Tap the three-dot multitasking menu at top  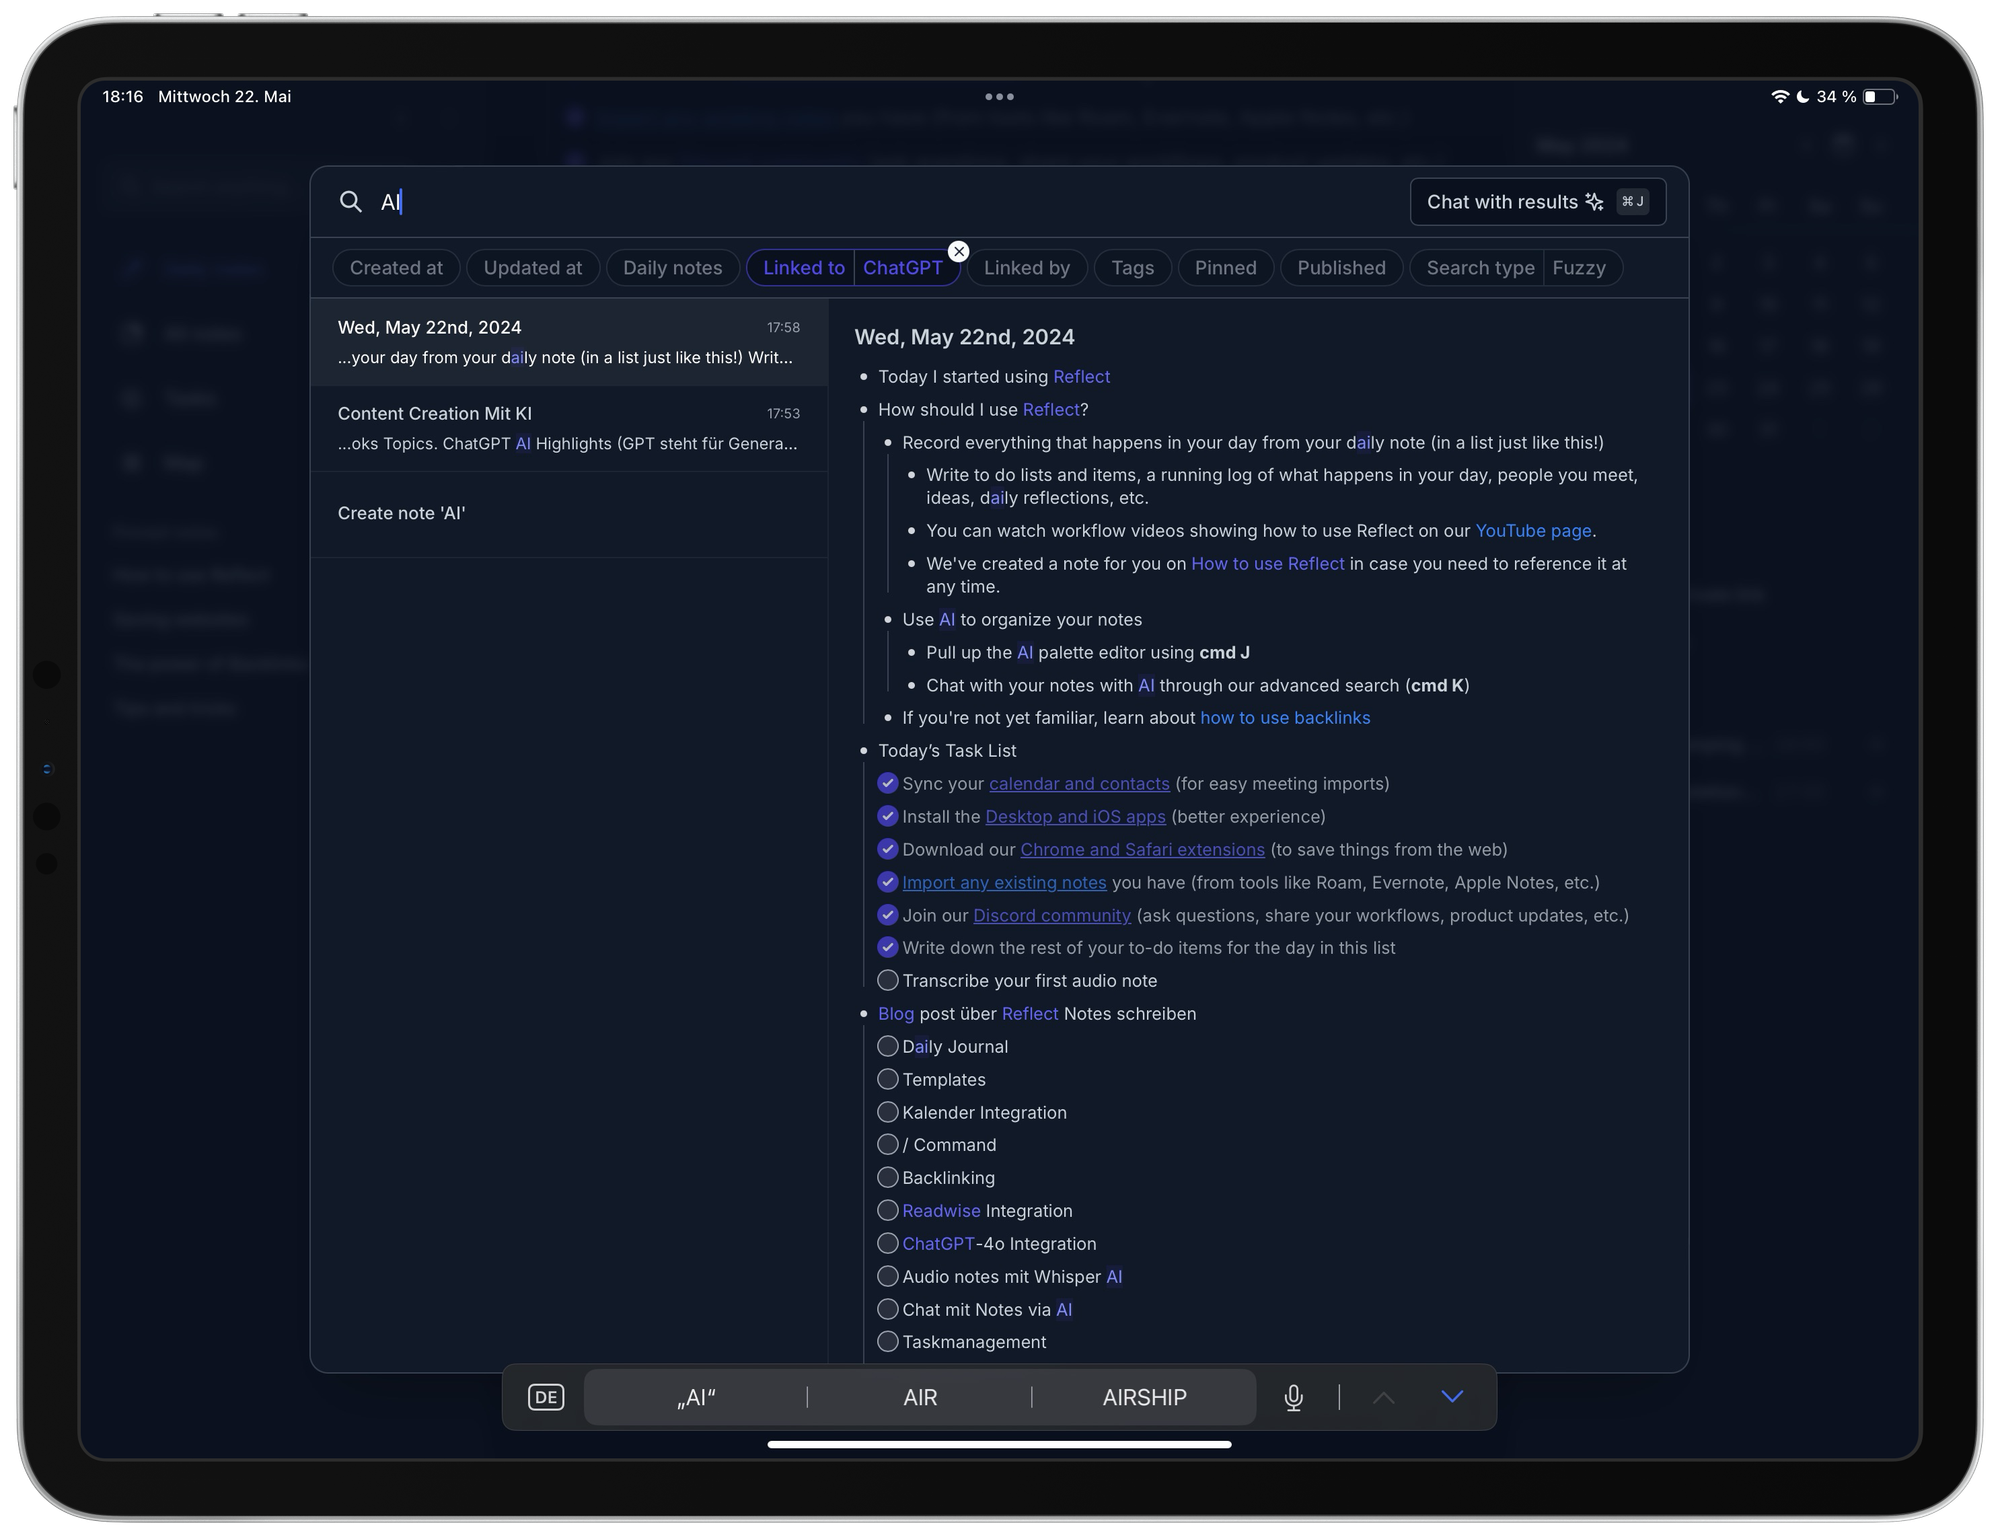pos(999,97)
